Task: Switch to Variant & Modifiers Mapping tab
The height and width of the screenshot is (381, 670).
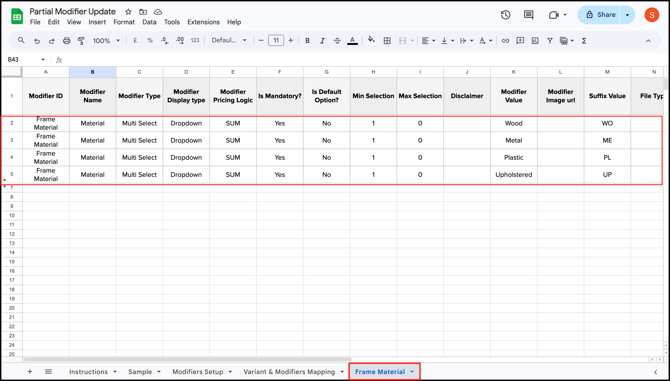Action: click(289, 372)
